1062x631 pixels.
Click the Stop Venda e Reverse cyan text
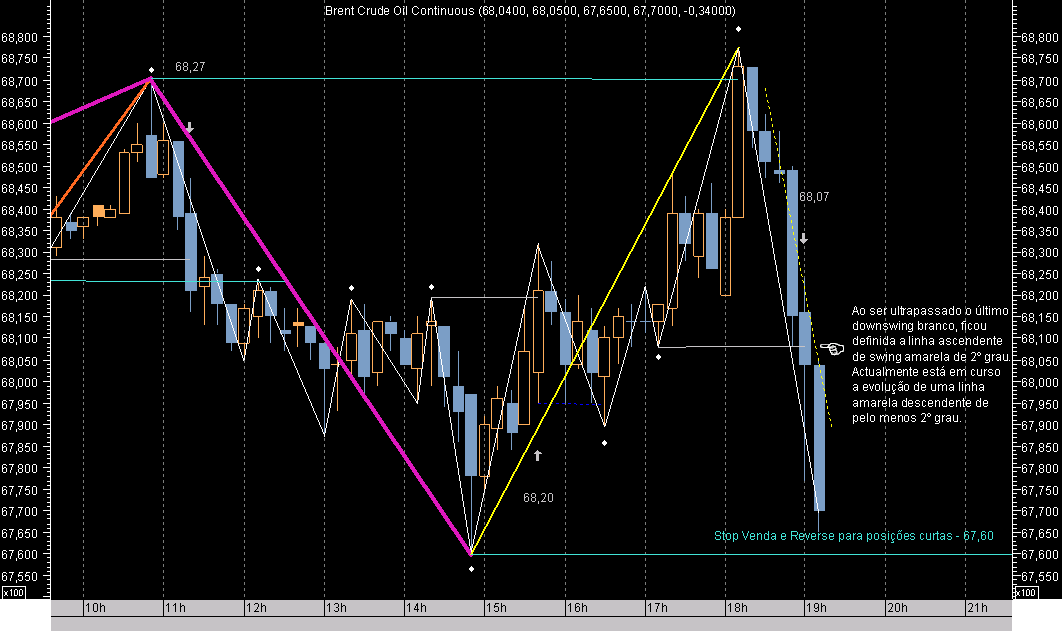(x=852, y=536)
